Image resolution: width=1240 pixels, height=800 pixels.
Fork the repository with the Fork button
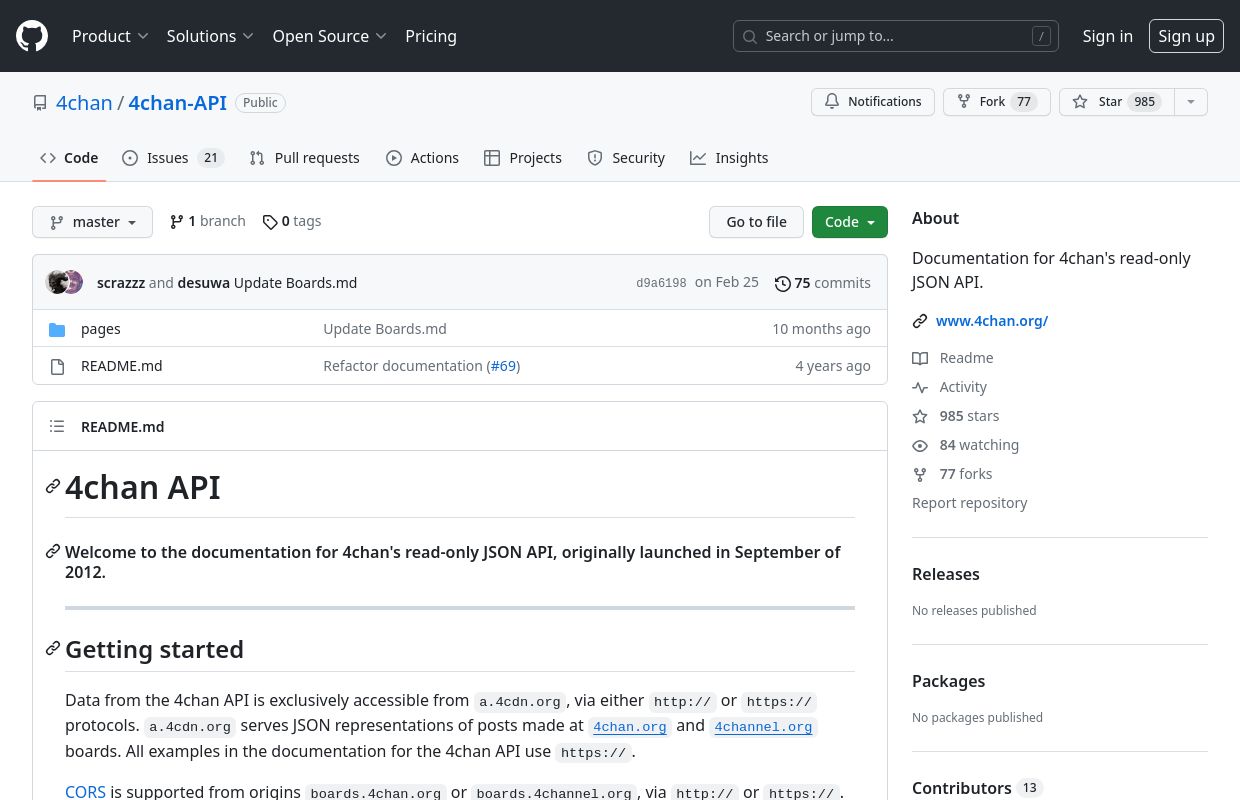(996, 102)
